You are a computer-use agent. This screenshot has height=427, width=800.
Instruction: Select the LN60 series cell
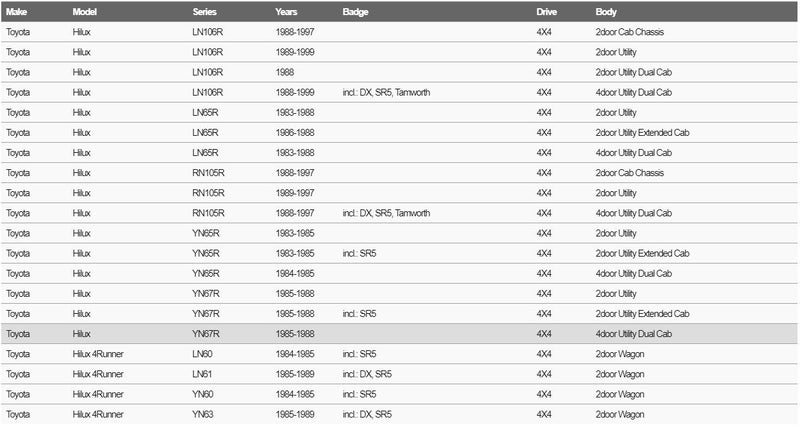pyautogui.click(x=203, y=353)
